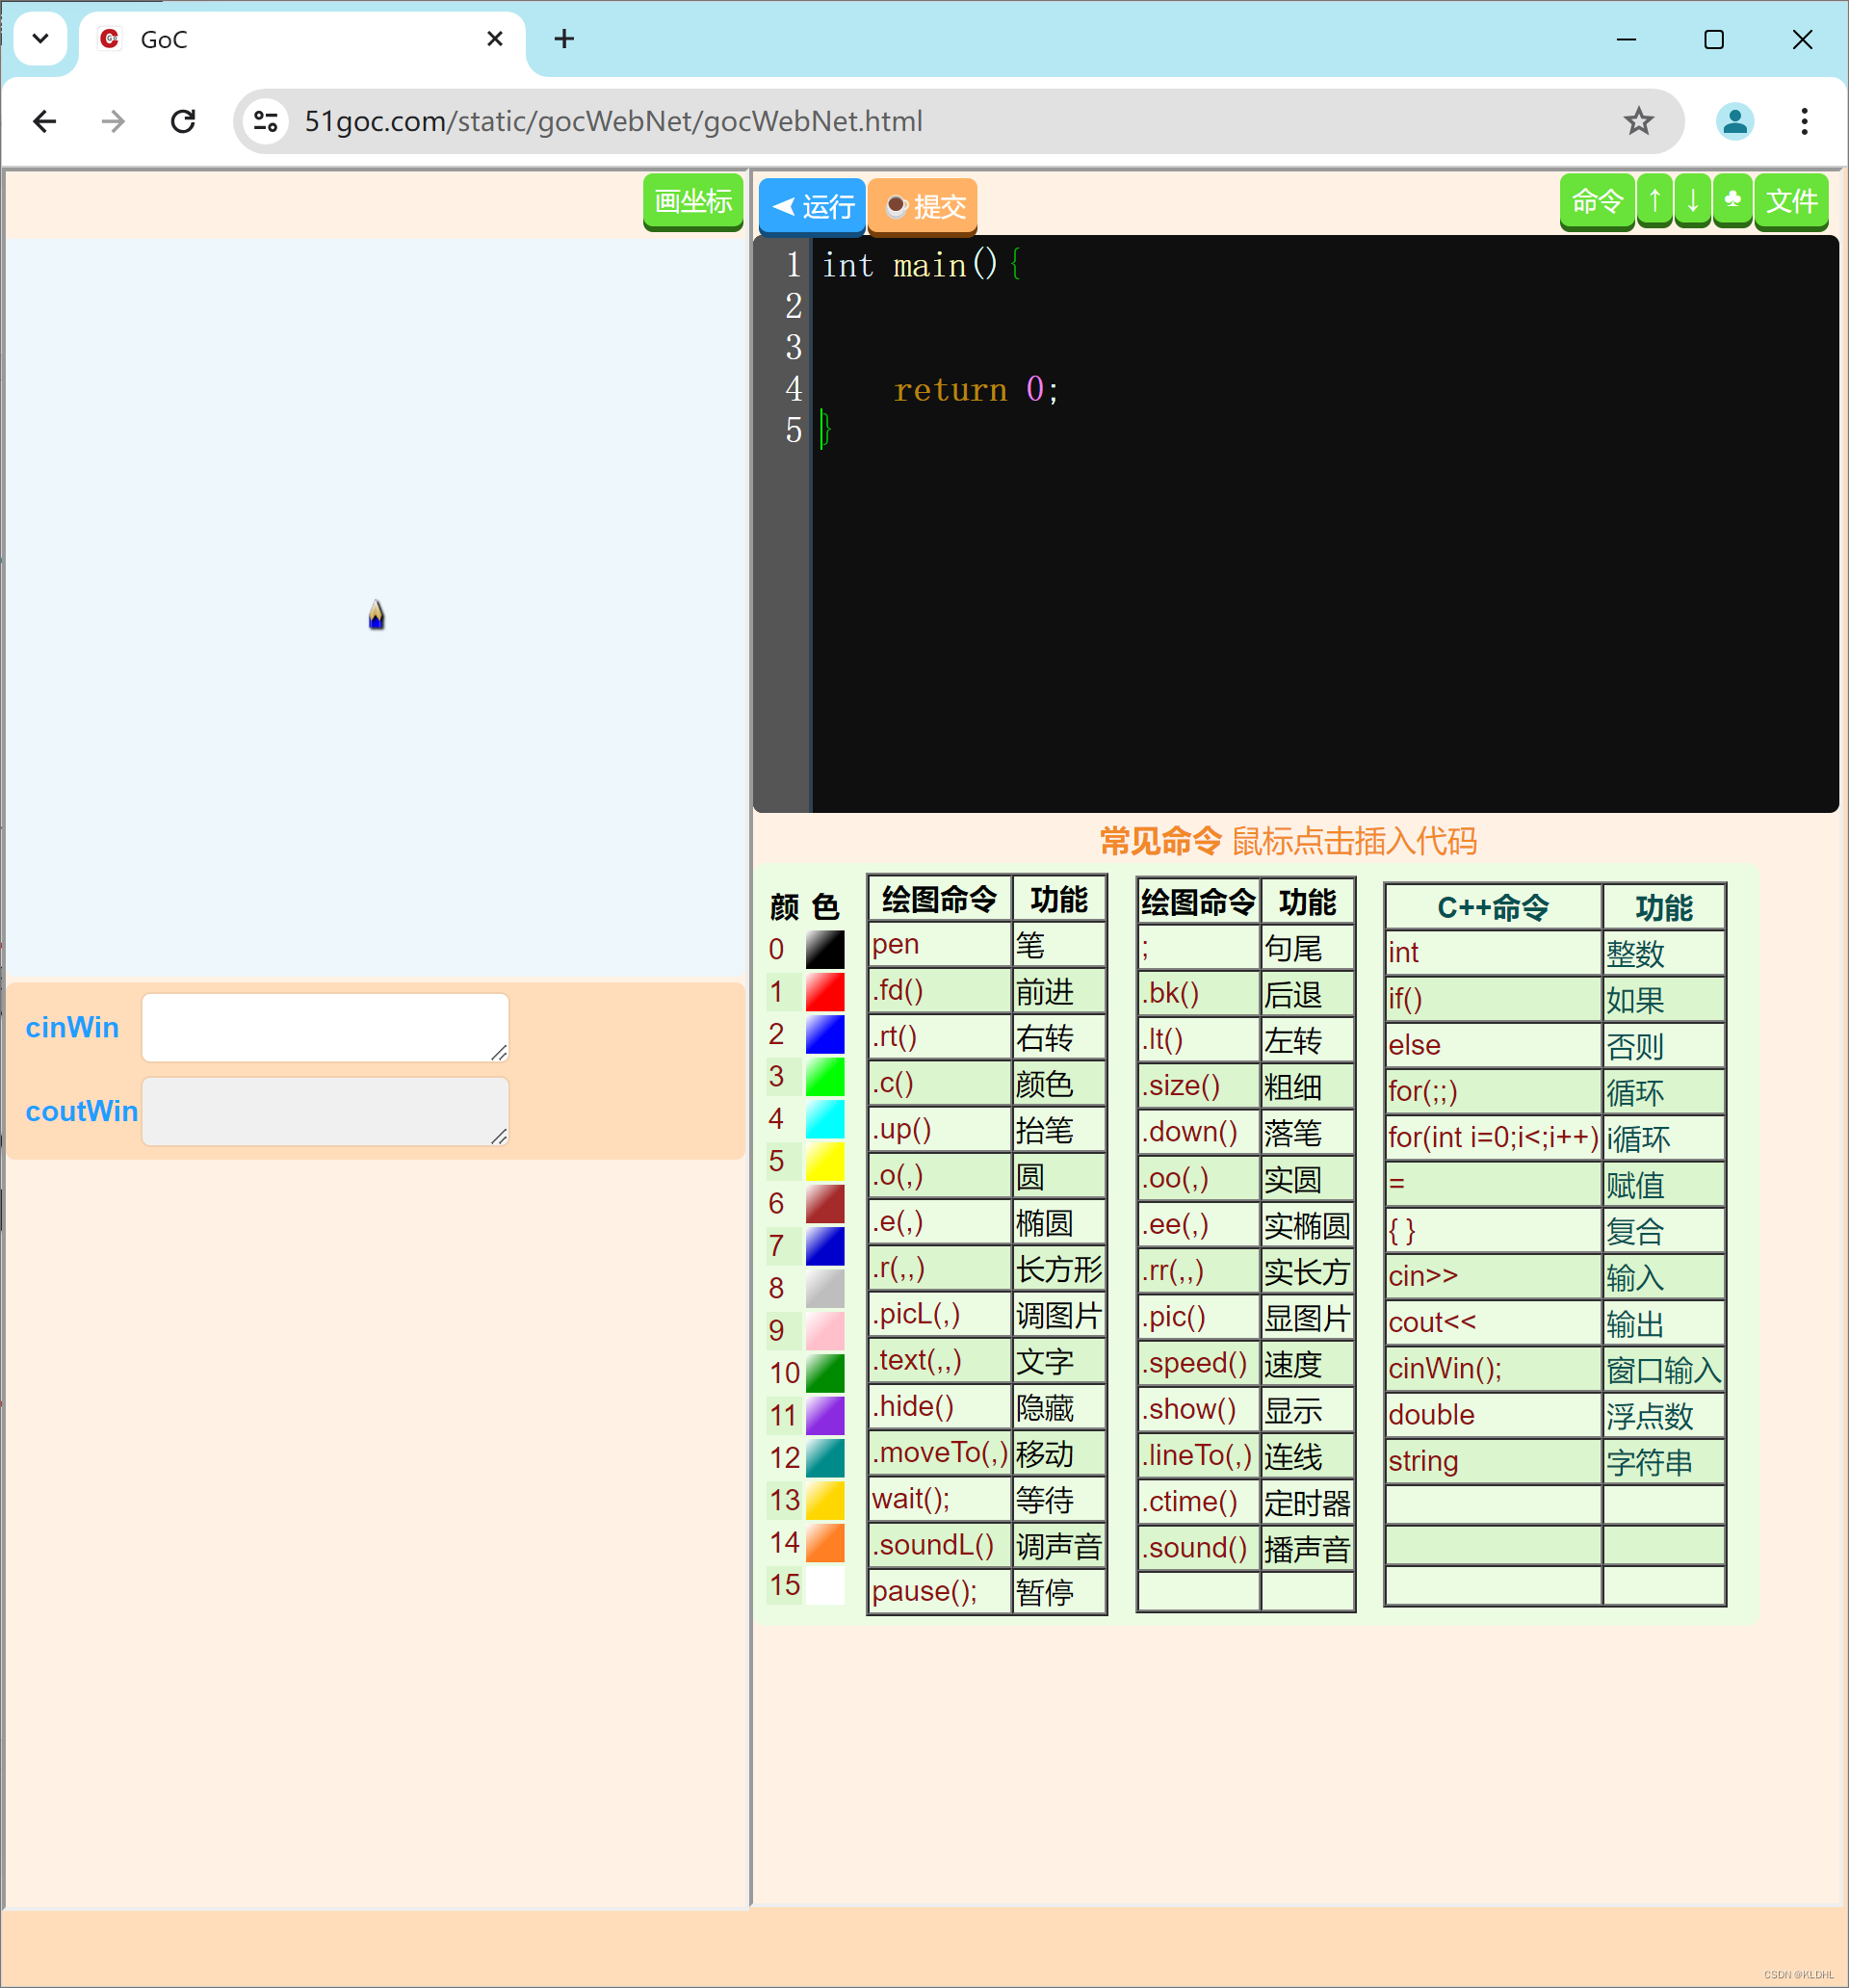
Task: Submit the code using the 提交 button
Action: tap(921, 206)
